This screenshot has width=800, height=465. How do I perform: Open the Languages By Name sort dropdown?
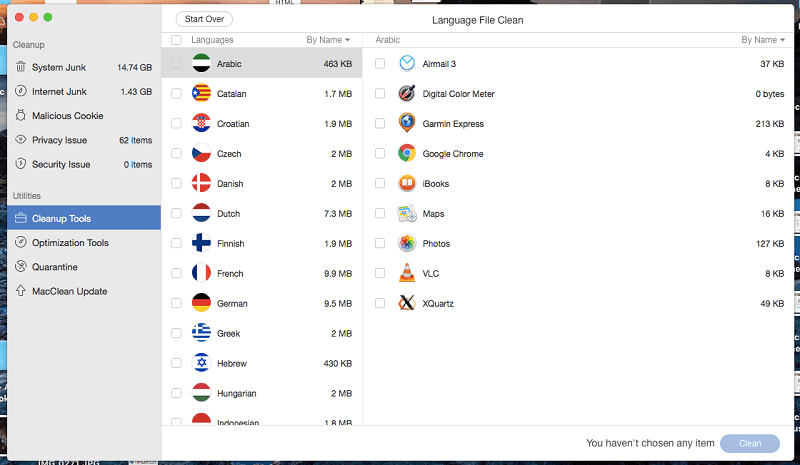click(328, 40)
